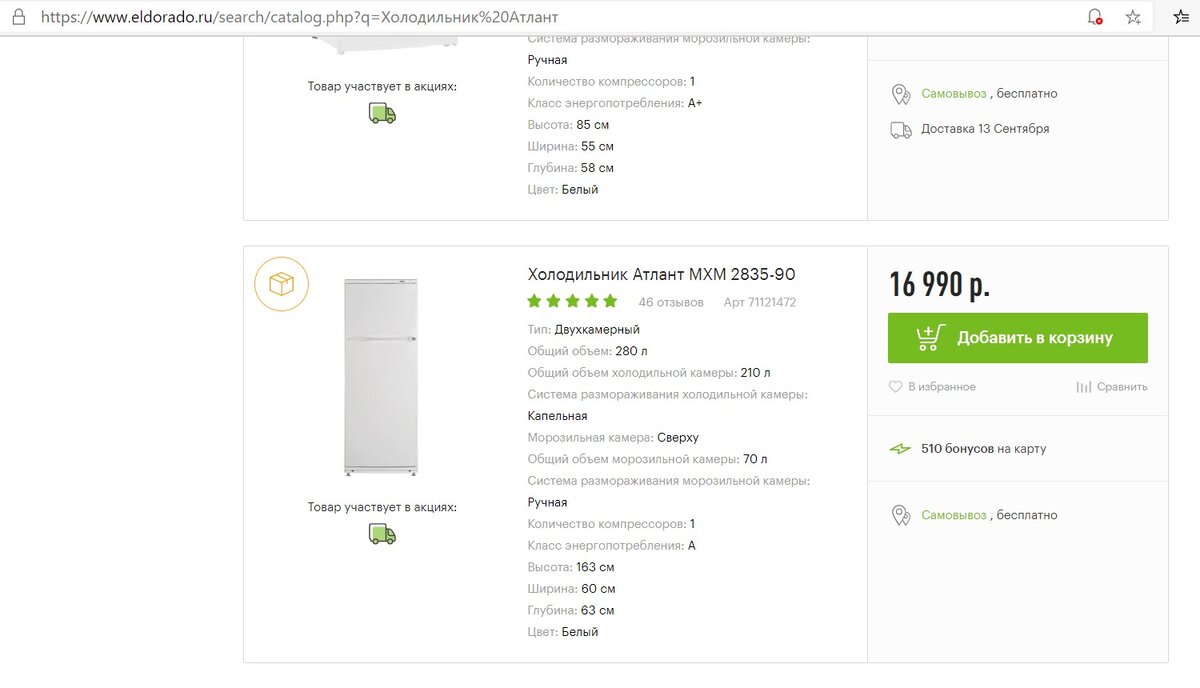
Task: Add МХМ 2835-90 to cart button
Action: (1017, 338)
